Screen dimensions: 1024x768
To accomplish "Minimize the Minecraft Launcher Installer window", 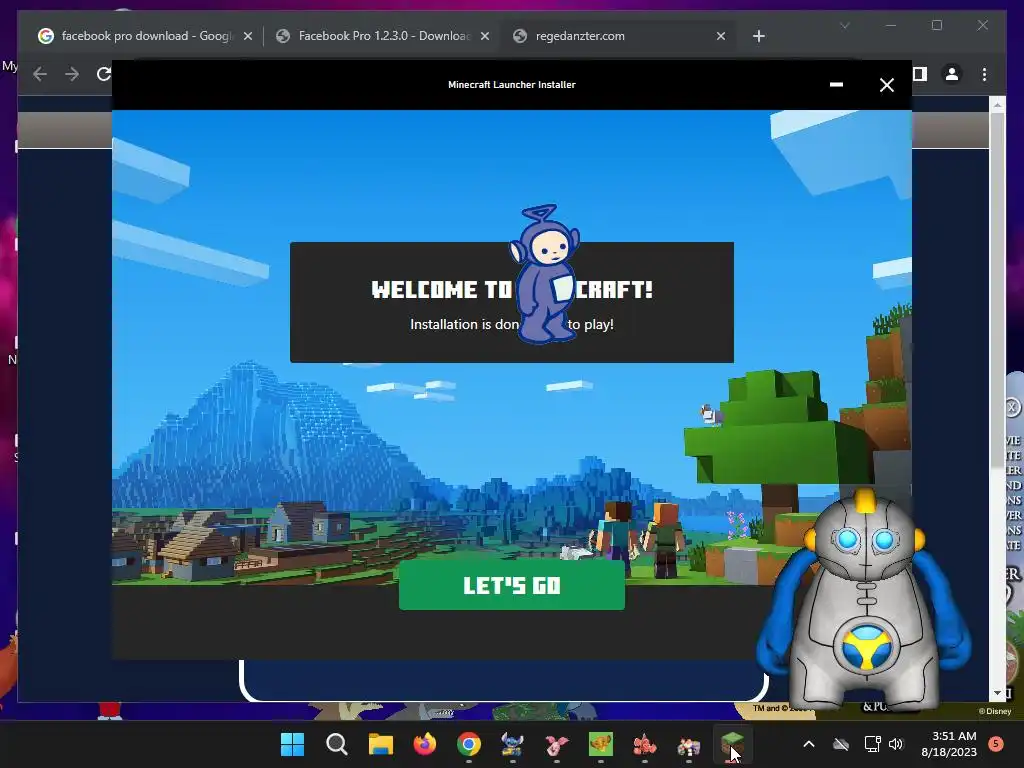I will [x=836, y=85].
